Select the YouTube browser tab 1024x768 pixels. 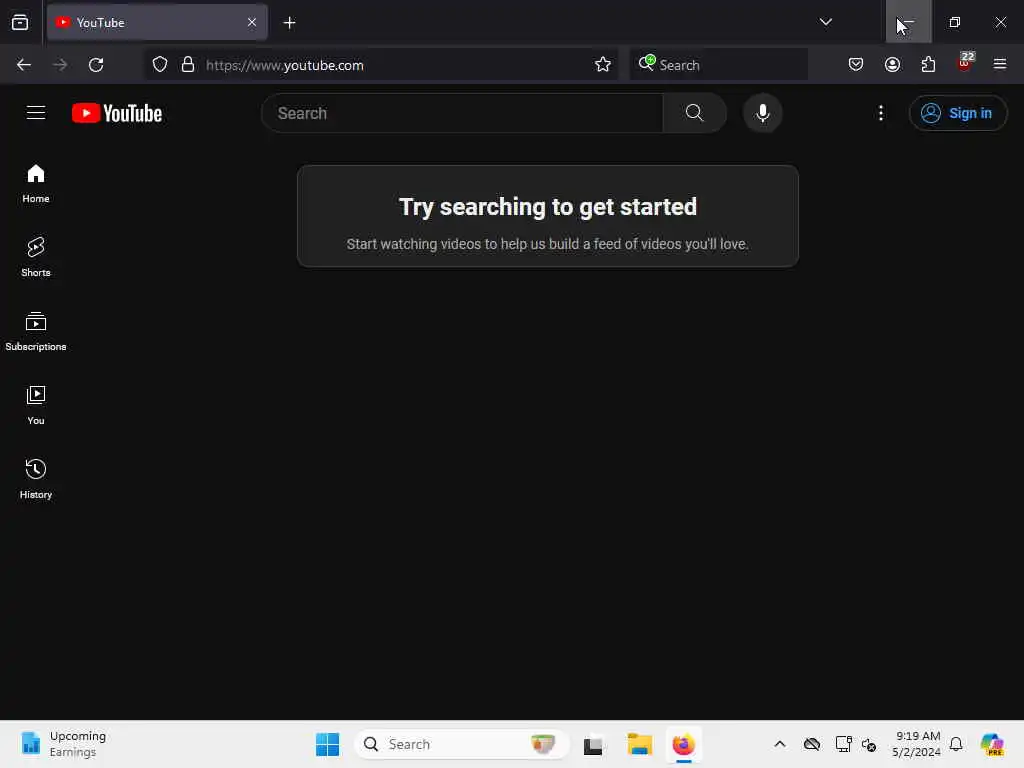(x=157, y=22)
